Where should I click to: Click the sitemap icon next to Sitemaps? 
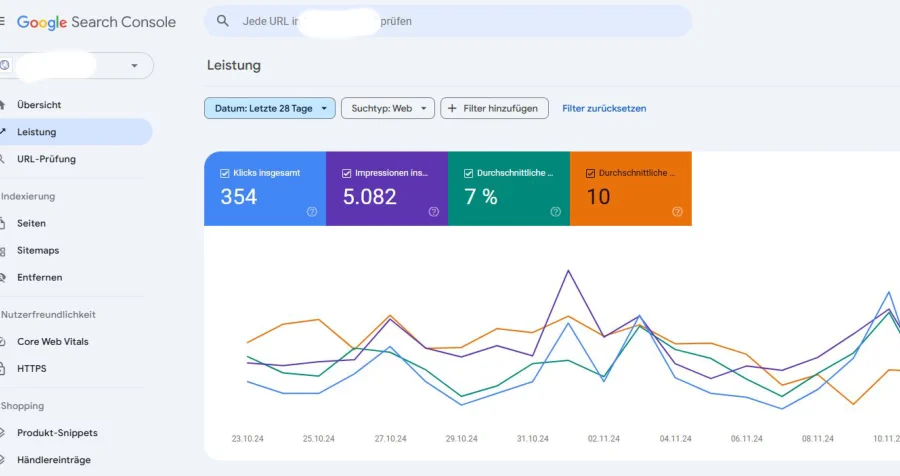[x=2, y=250]
